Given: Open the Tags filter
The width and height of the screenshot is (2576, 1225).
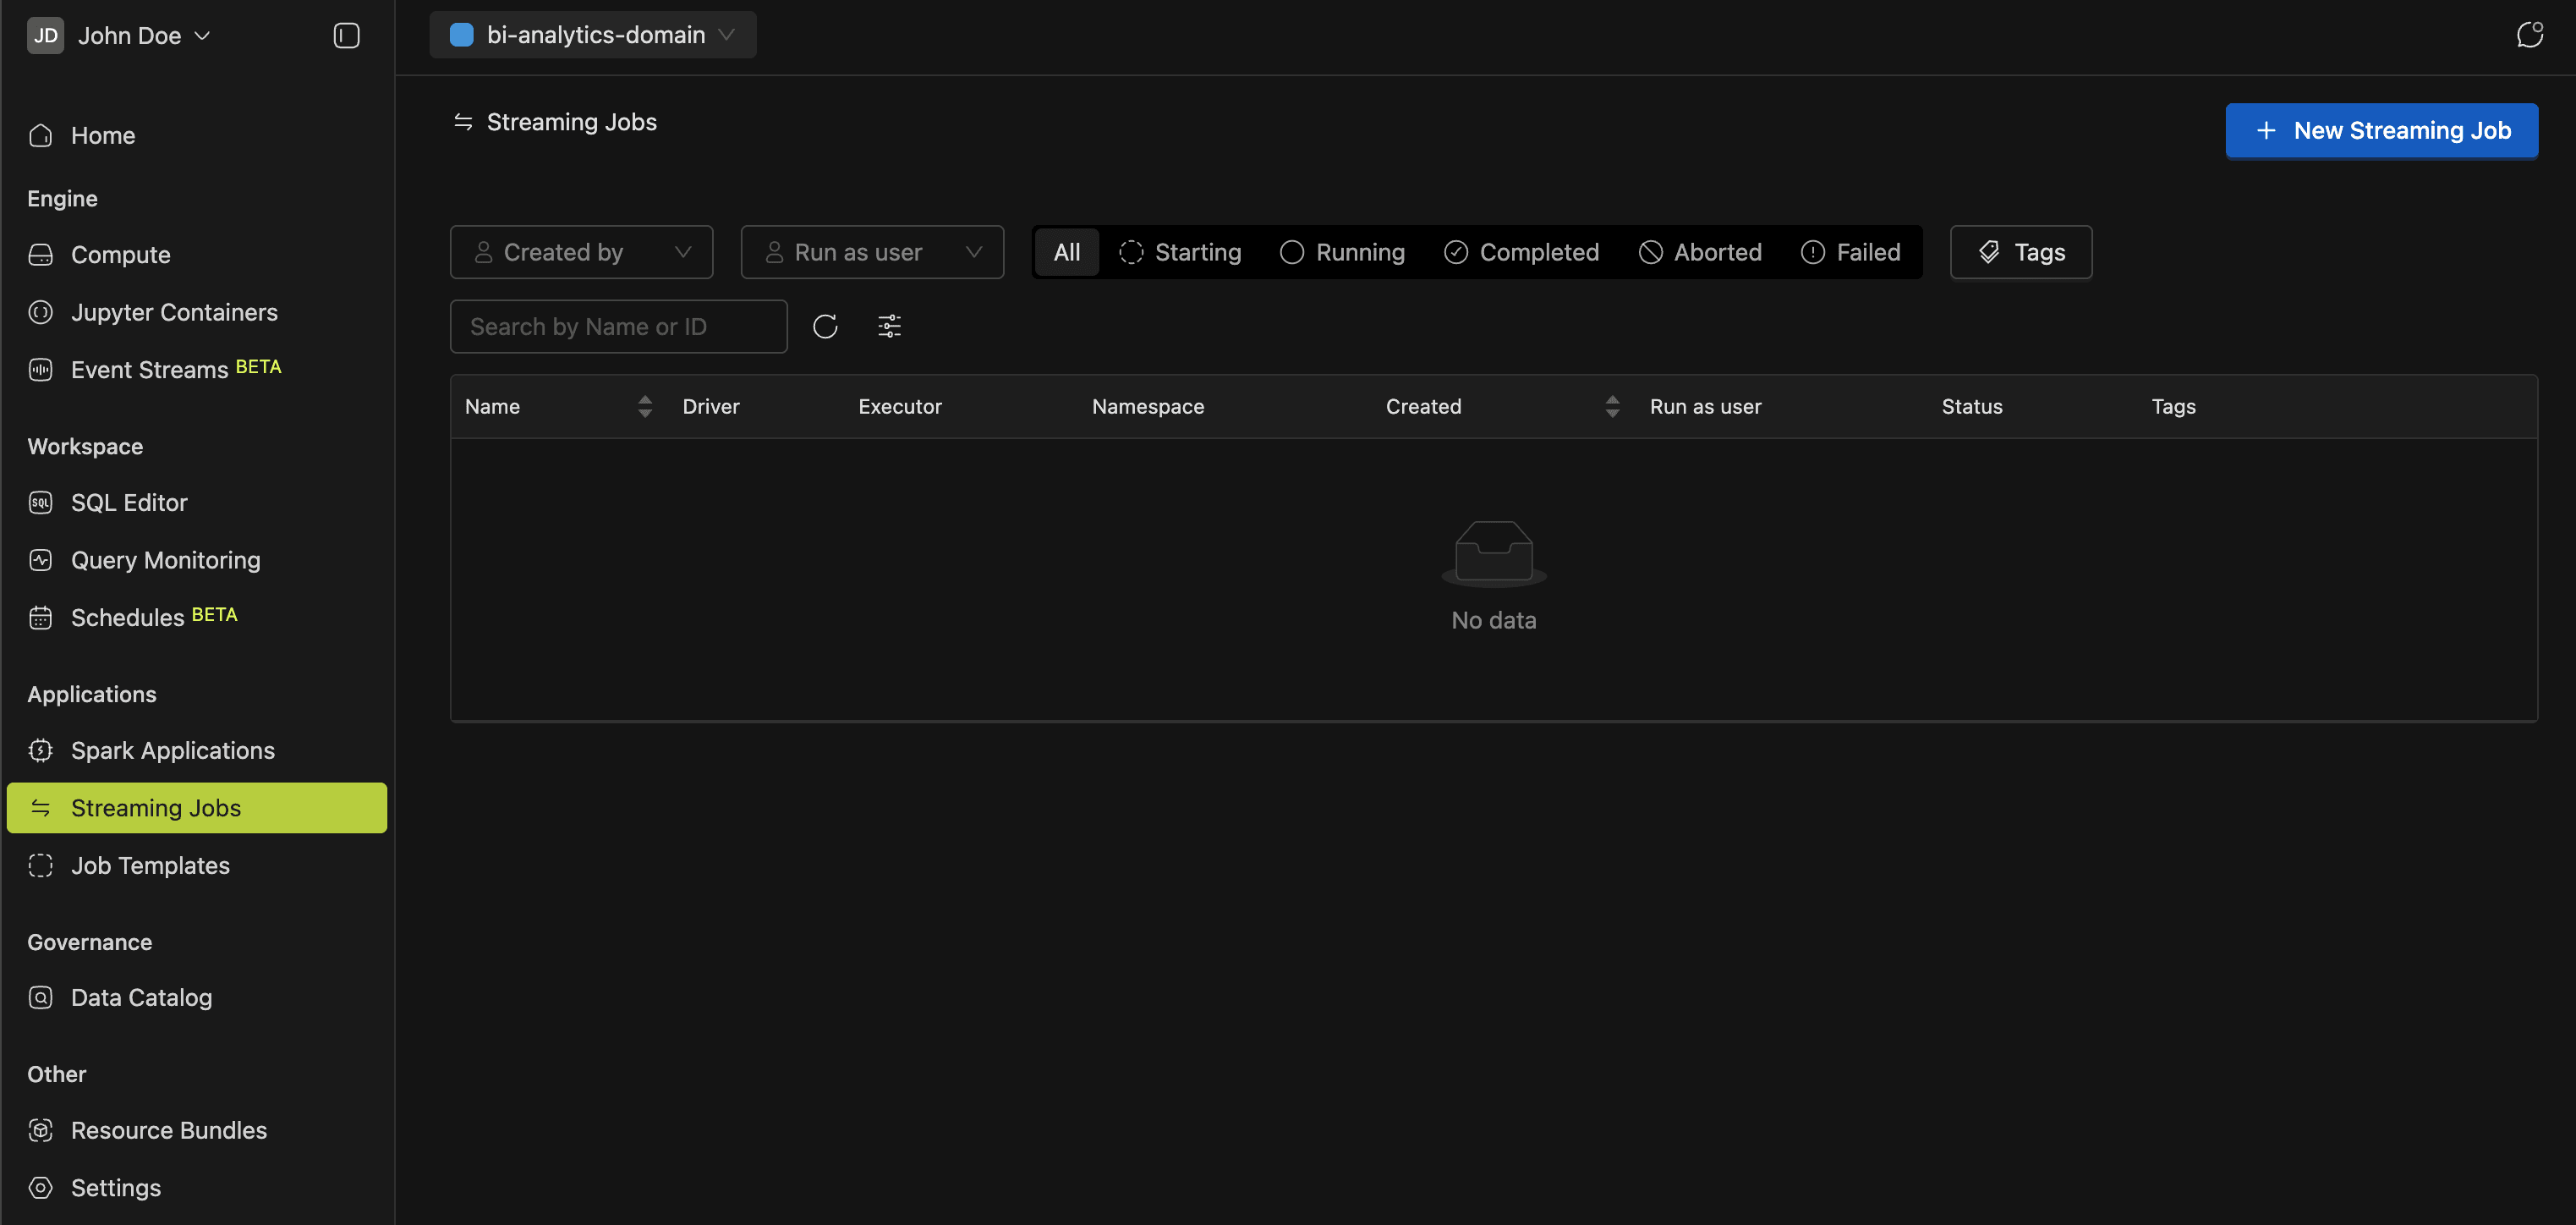Looking at the screenshot, I should tap(2020, 251).
